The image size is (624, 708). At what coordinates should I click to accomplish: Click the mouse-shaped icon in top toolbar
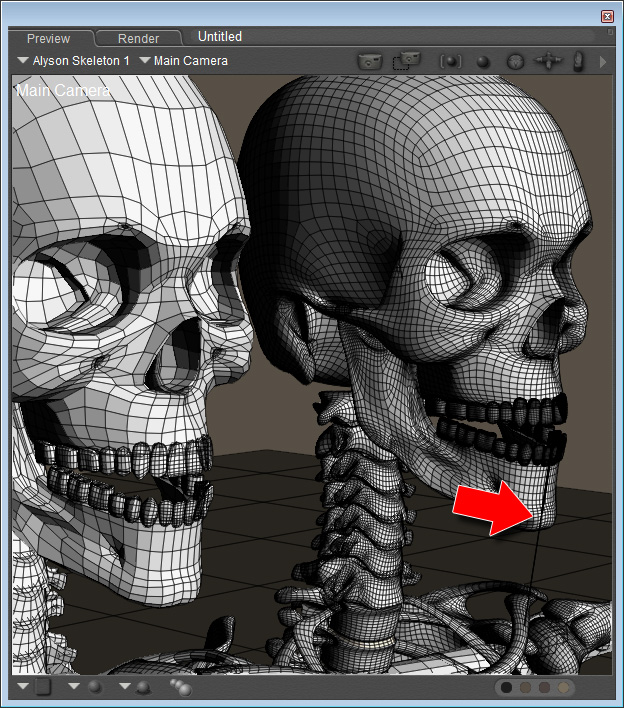[578, 61]
